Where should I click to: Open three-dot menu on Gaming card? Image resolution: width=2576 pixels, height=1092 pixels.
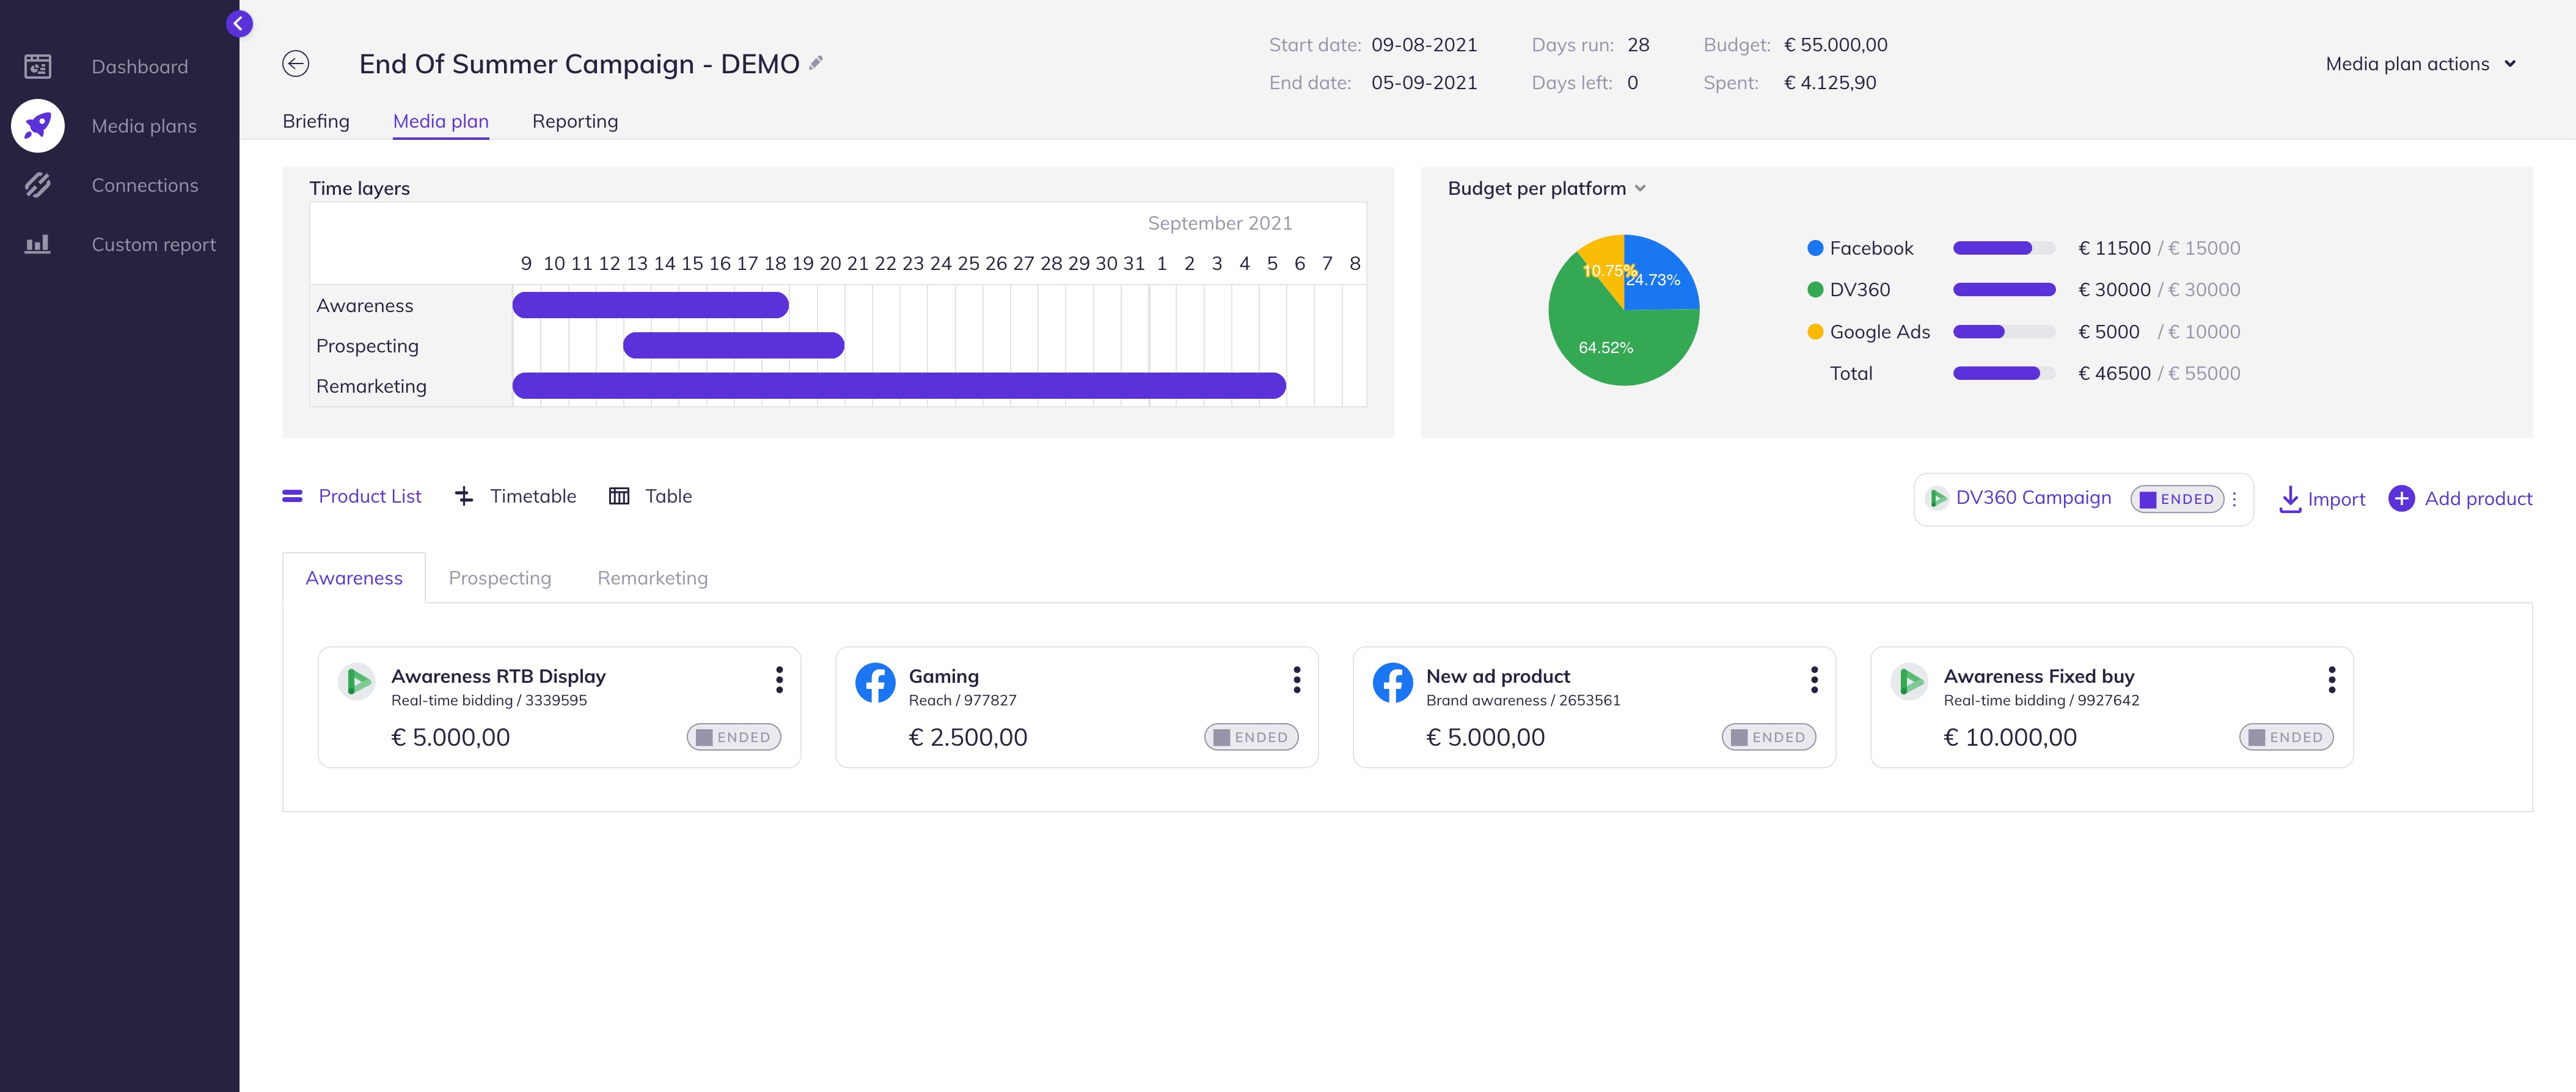pyautogui.click(x=1296, y=680)
